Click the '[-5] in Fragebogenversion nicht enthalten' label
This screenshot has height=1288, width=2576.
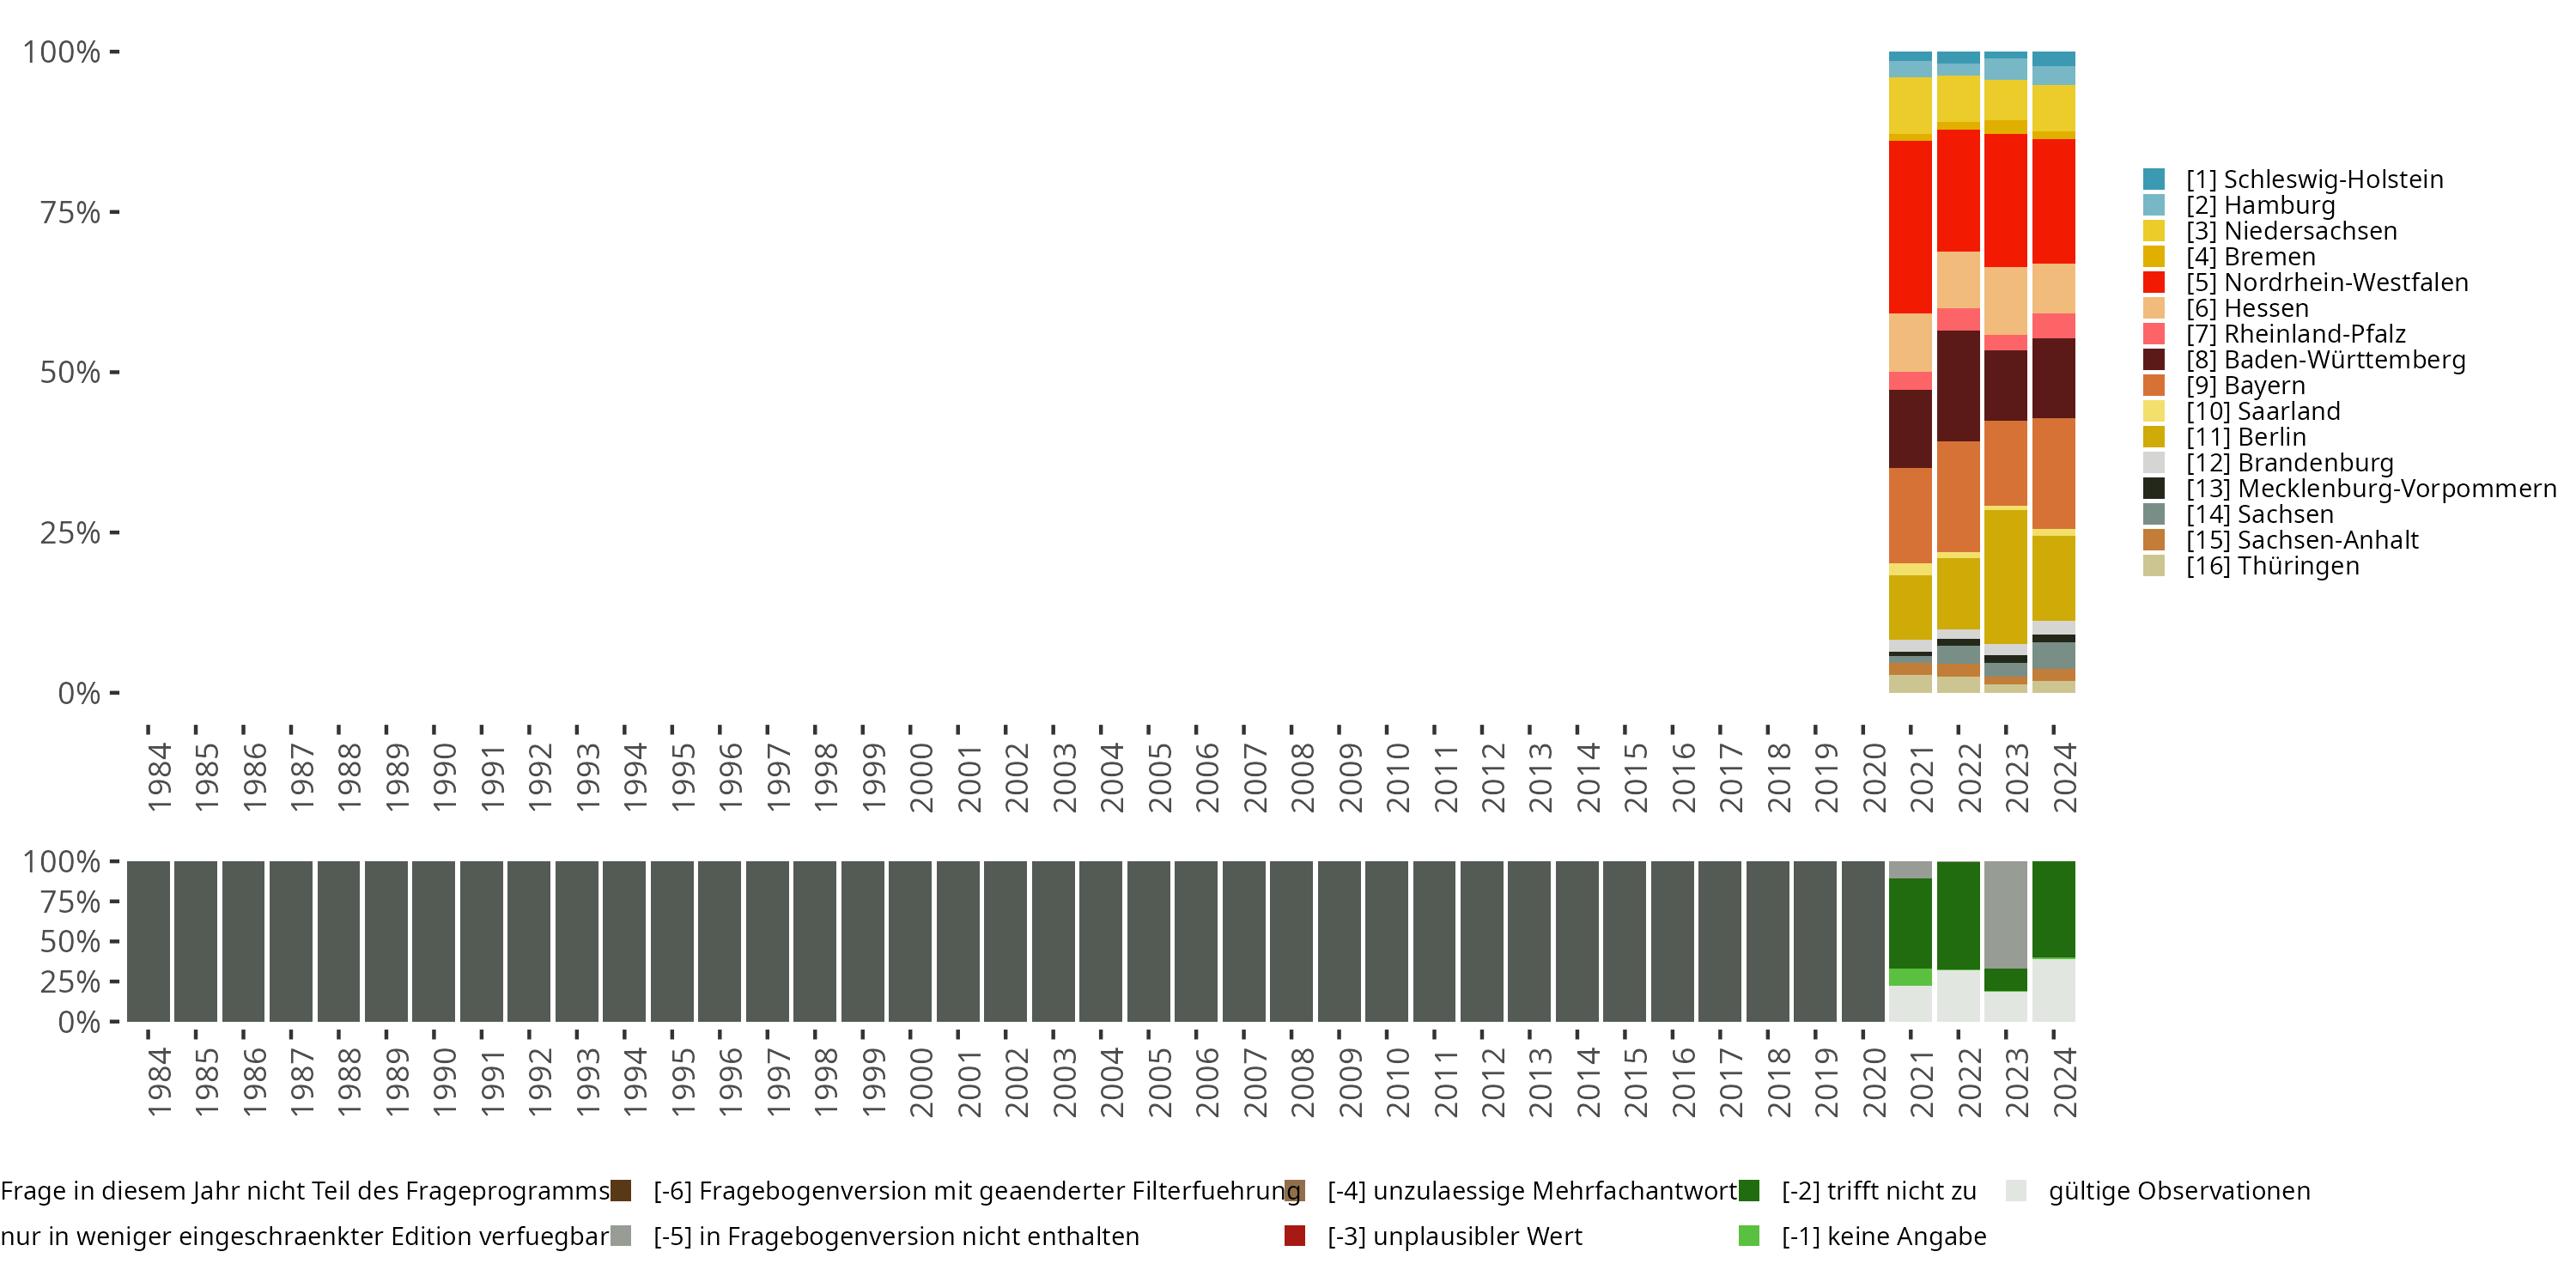(896, 1236)
